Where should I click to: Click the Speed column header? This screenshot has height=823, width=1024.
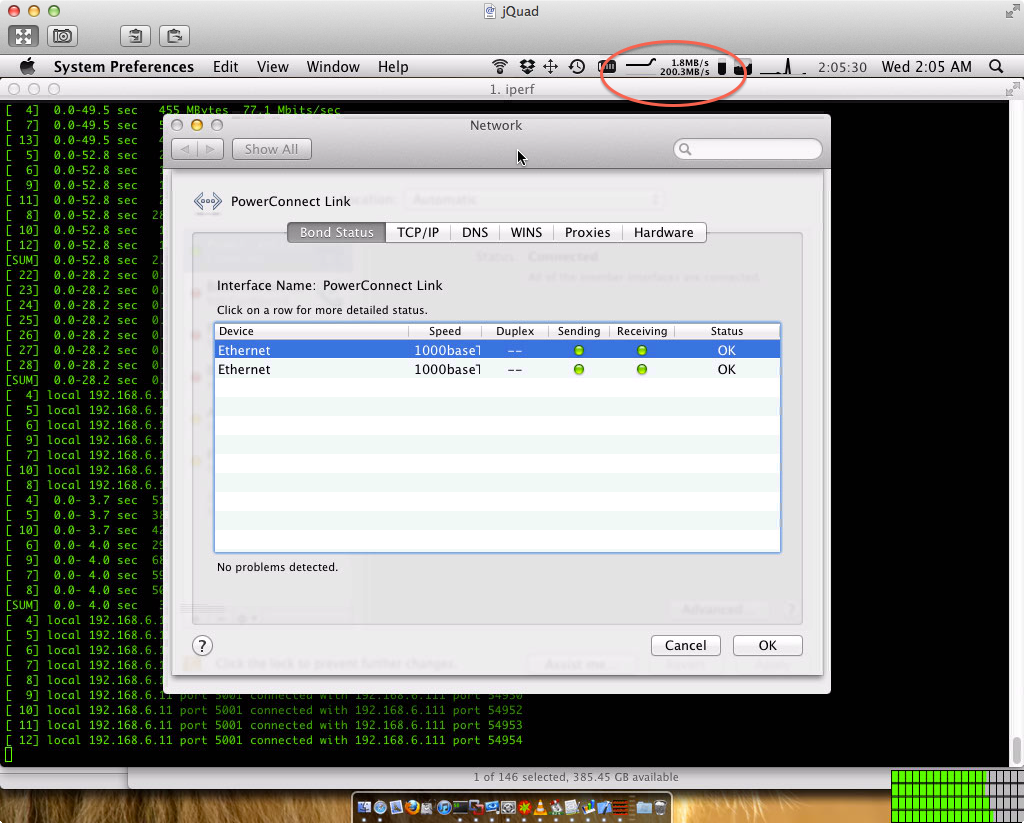tap(445, 331)
